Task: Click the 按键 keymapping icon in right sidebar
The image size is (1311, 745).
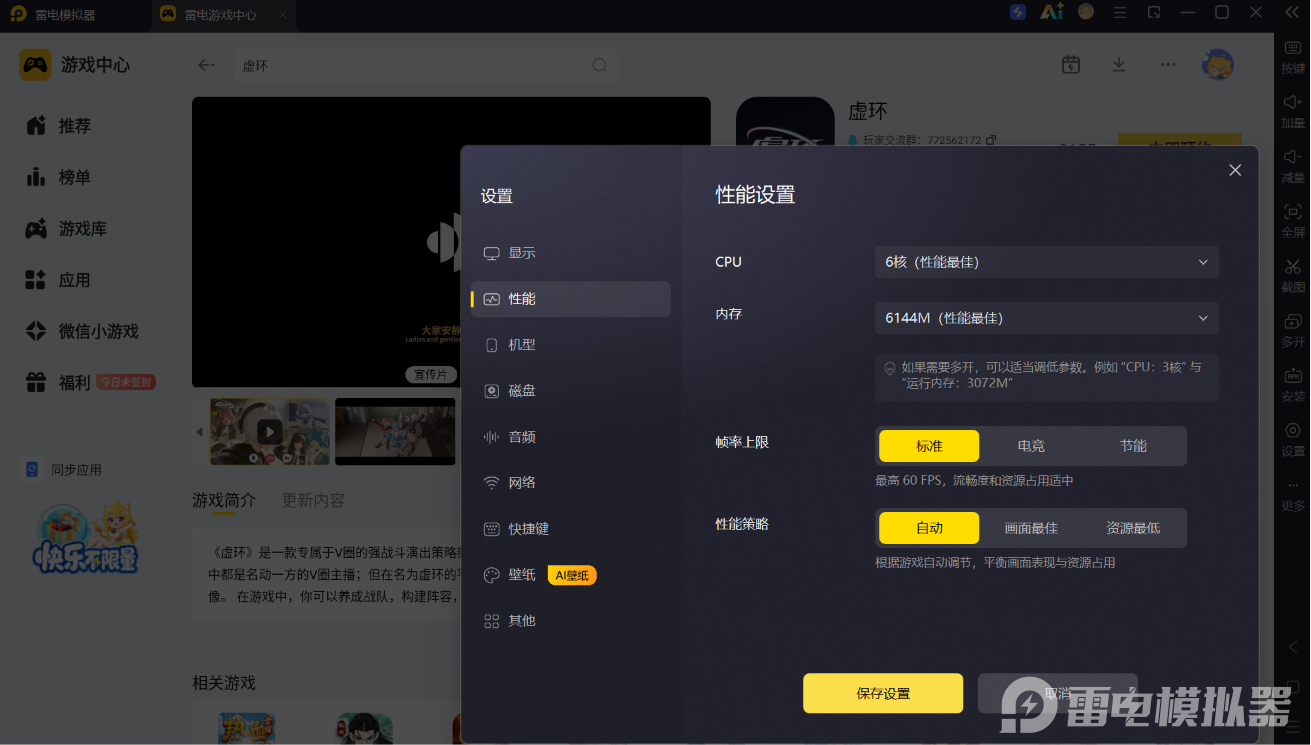Action: click(x=1293, y=48)
